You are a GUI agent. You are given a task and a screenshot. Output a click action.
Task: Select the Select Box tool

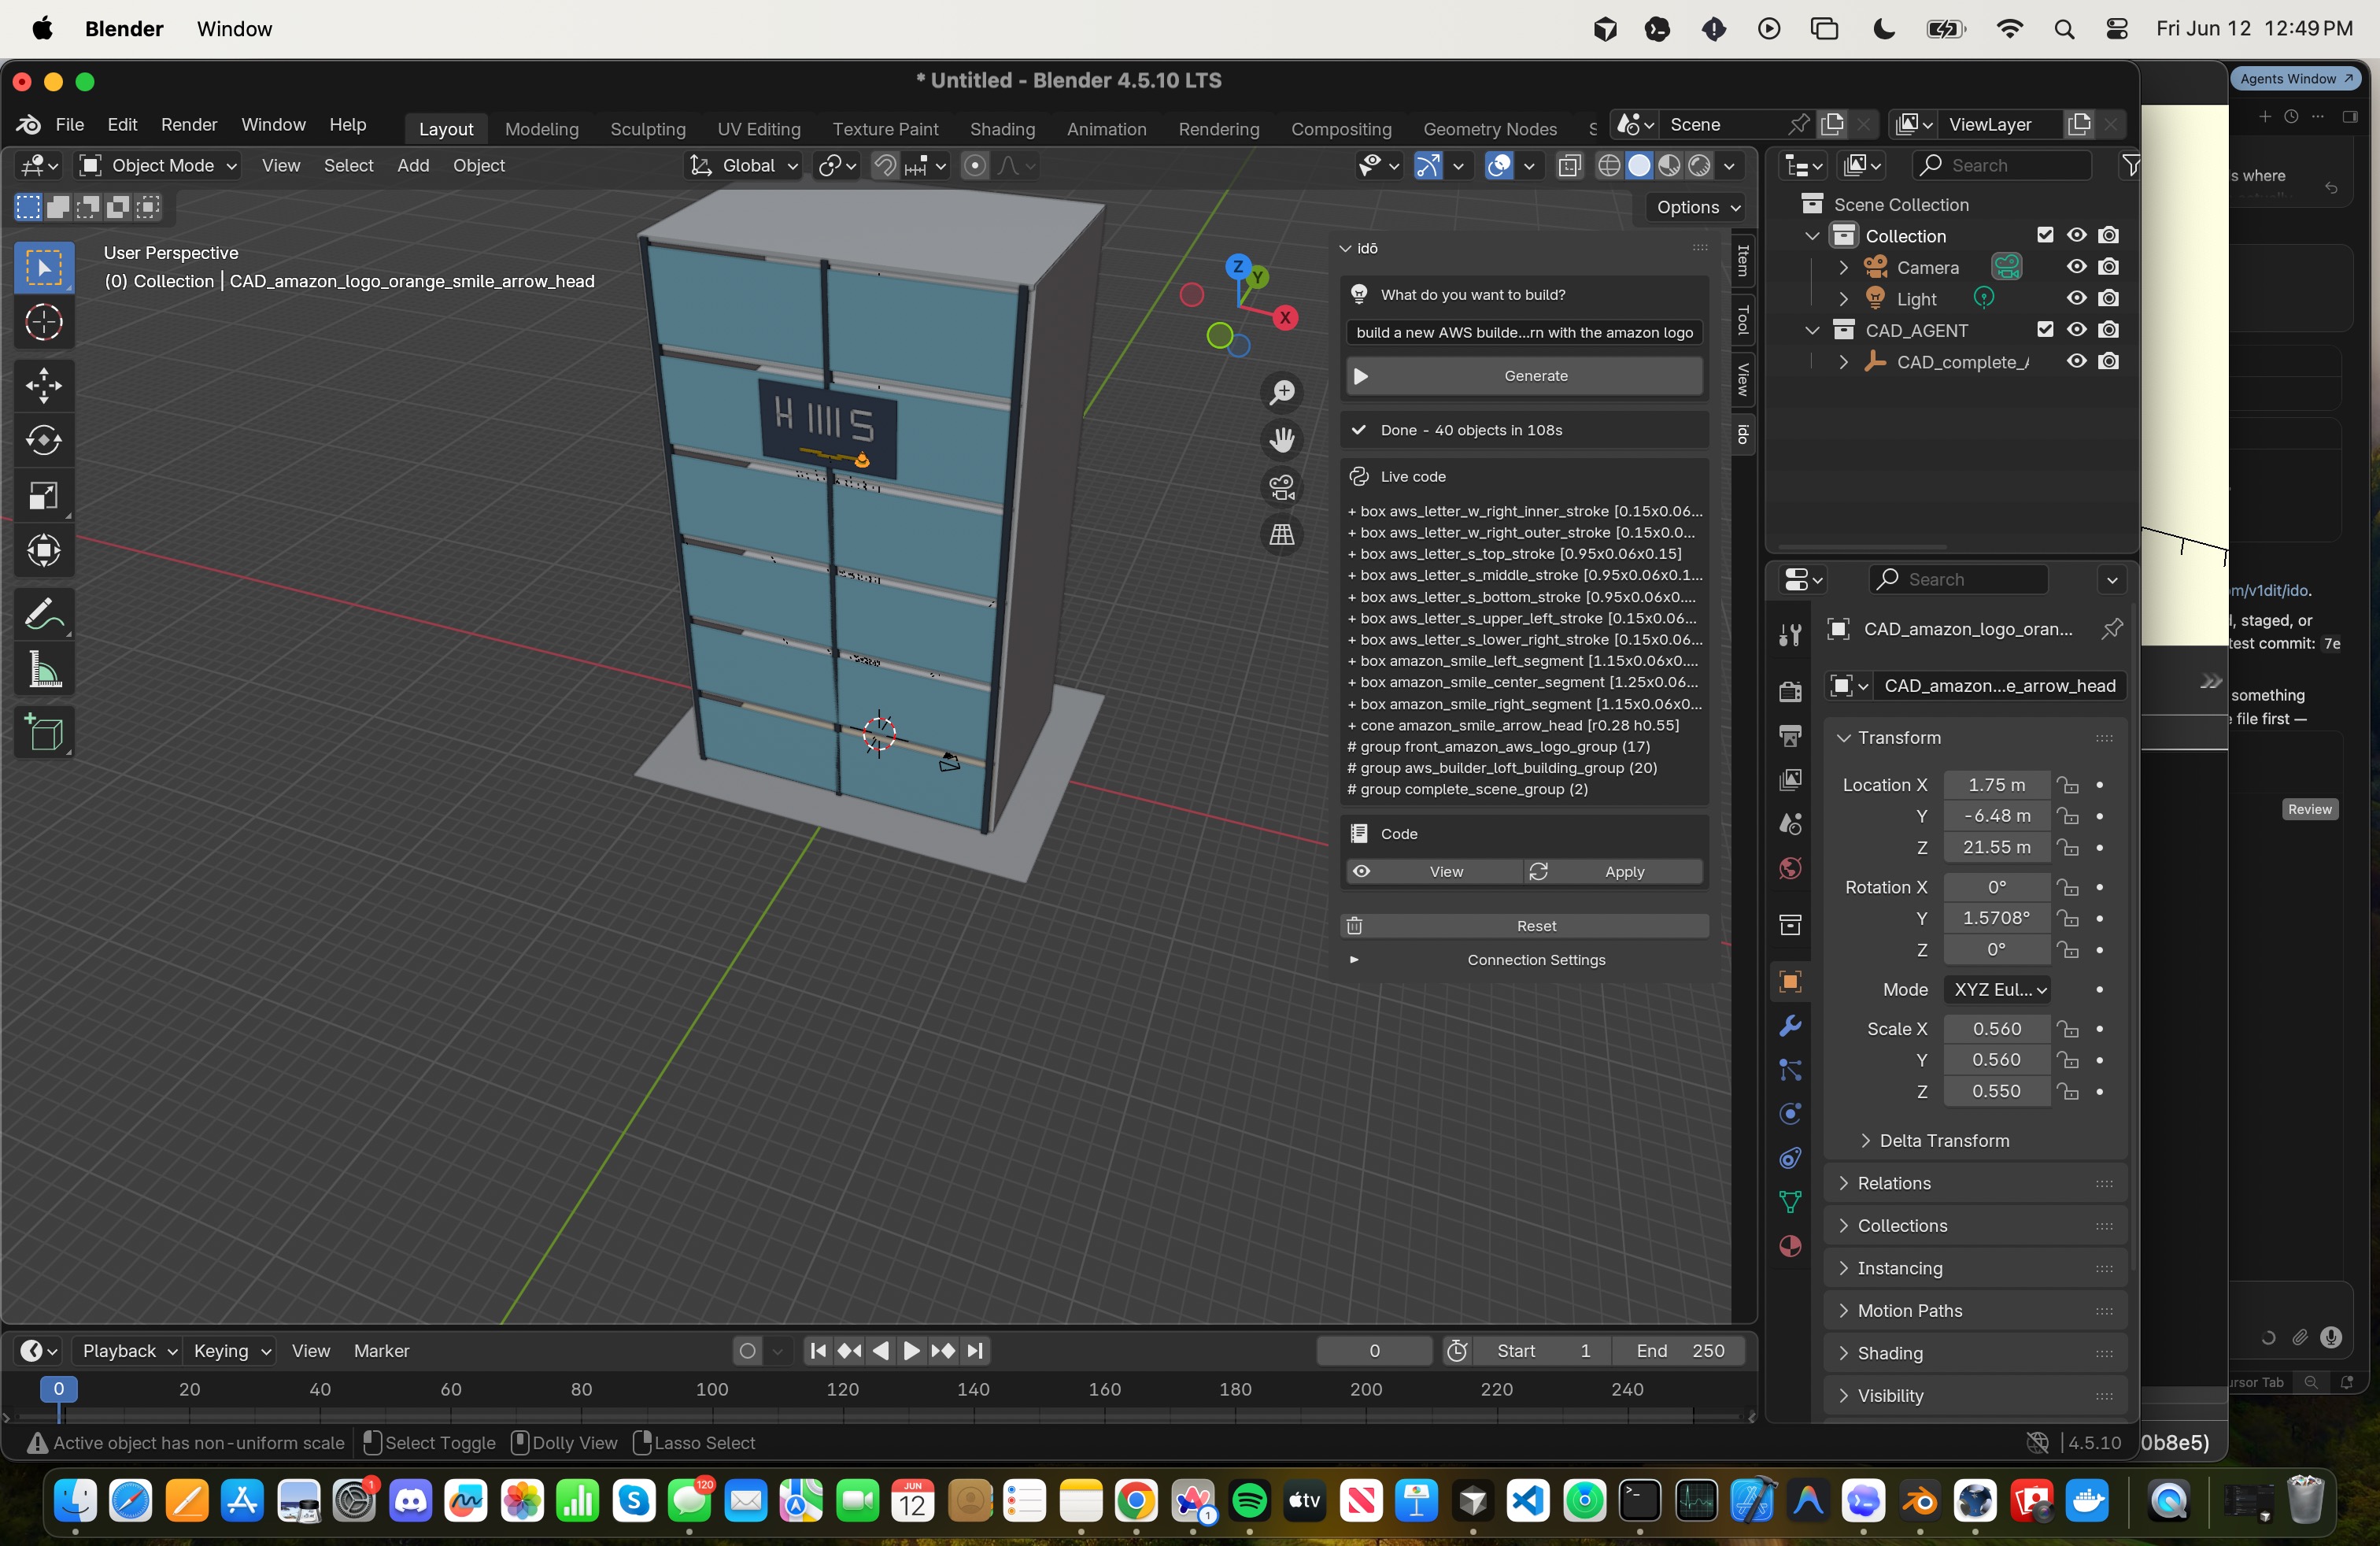(44, 268)
